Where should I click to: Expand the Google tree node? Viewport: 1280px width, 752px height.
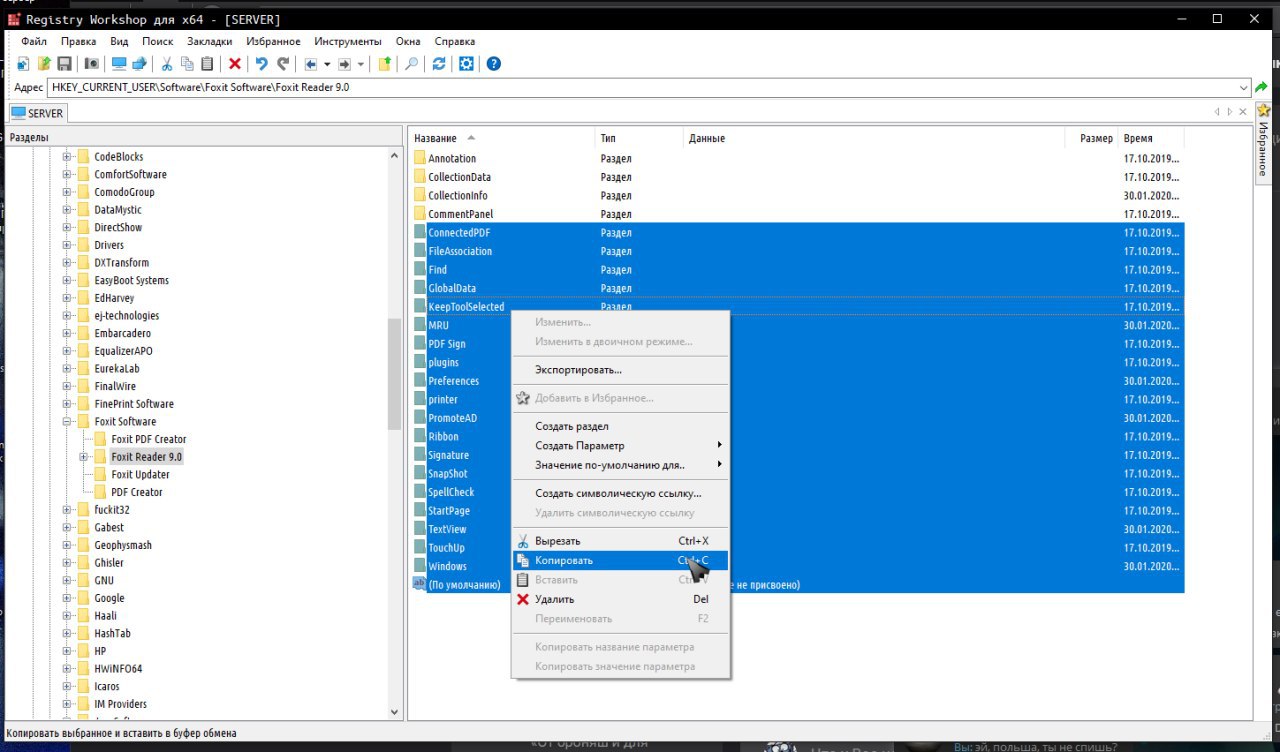coord(67,598)
